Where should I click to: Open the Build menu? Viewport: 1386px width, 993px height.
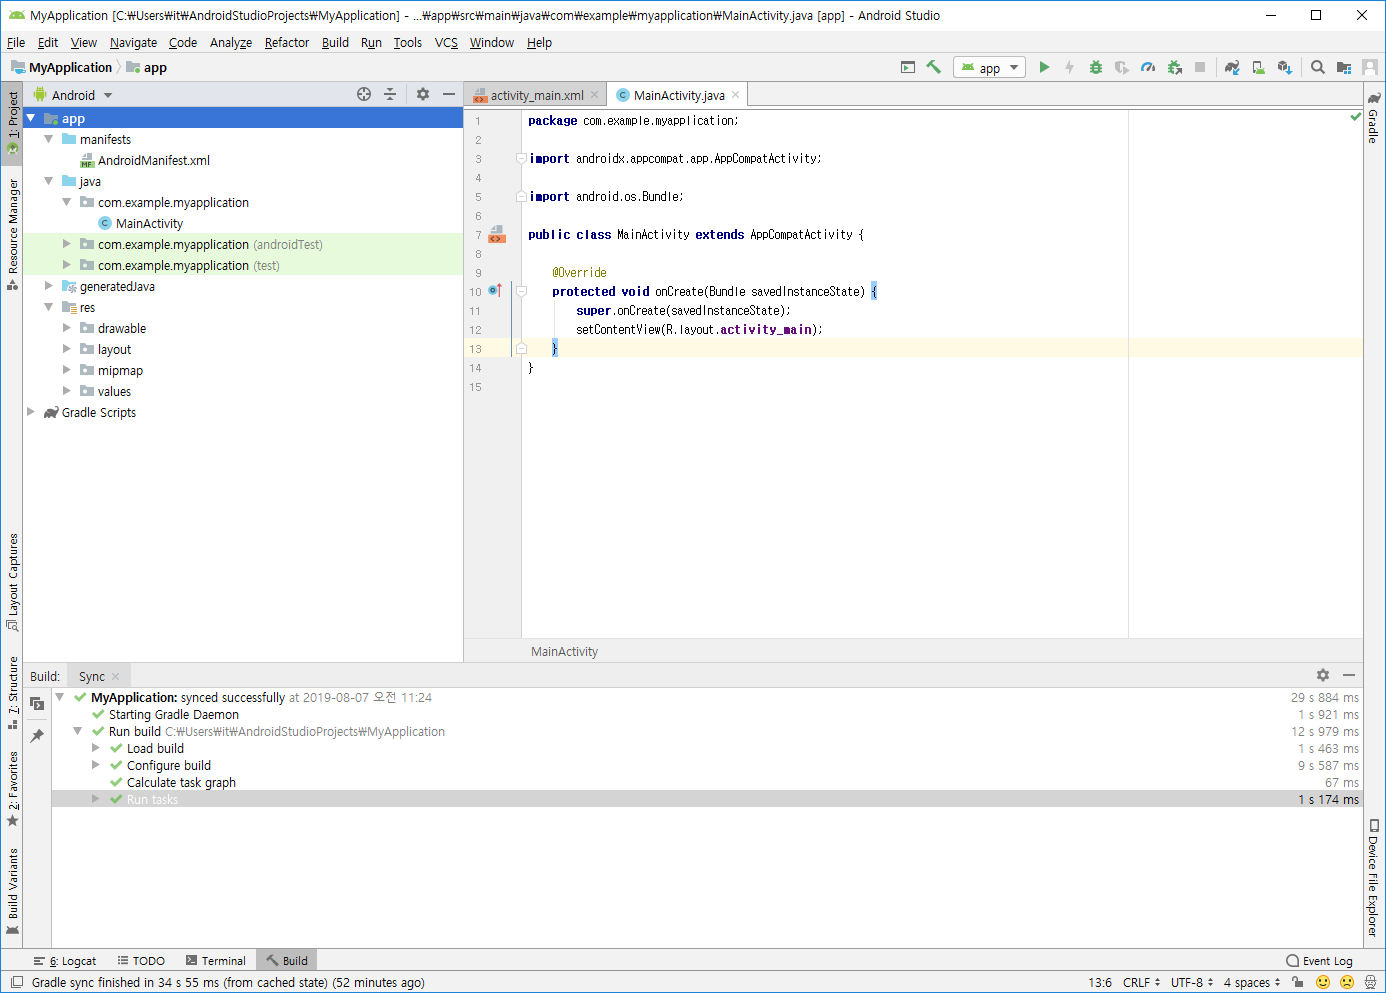(335, 42)
